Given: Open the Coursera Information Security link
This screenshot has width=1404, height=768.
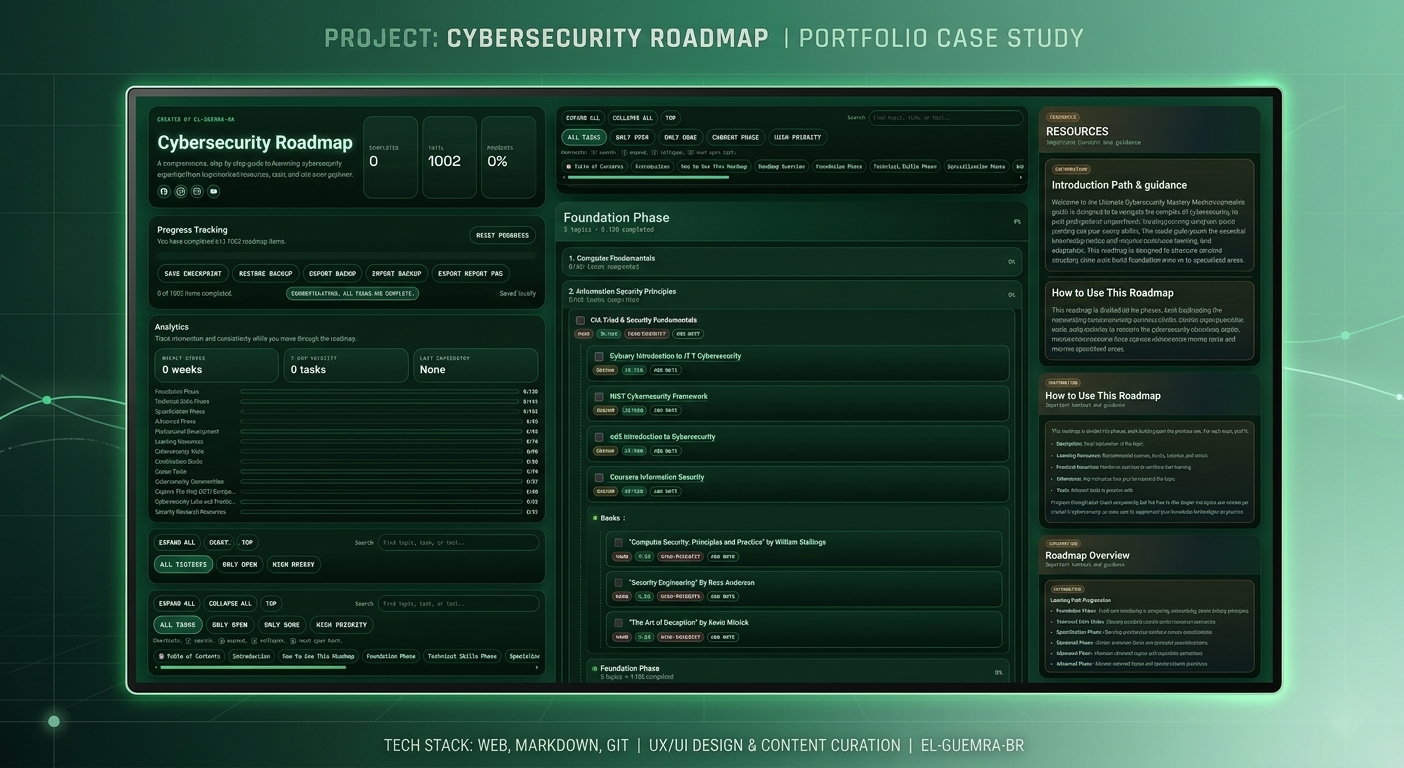Looking at the screenshot, I should click(656, 477).
